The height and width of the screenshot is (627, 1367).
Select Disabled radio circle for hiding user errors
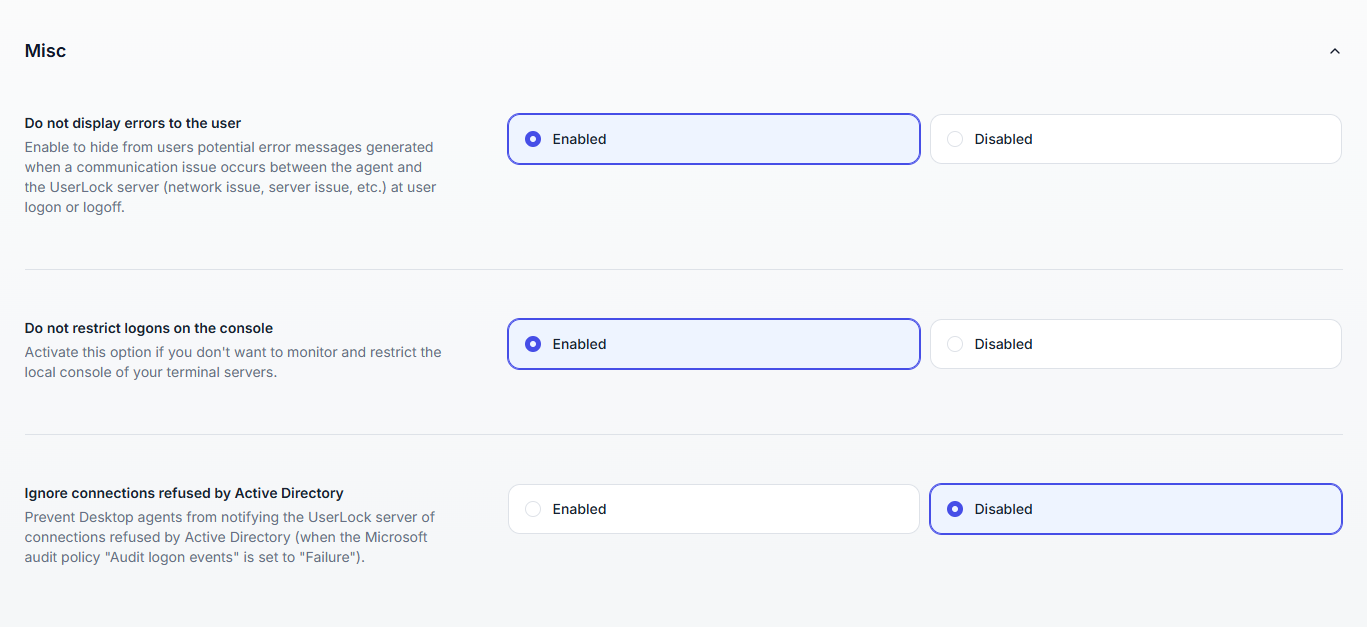955,139
